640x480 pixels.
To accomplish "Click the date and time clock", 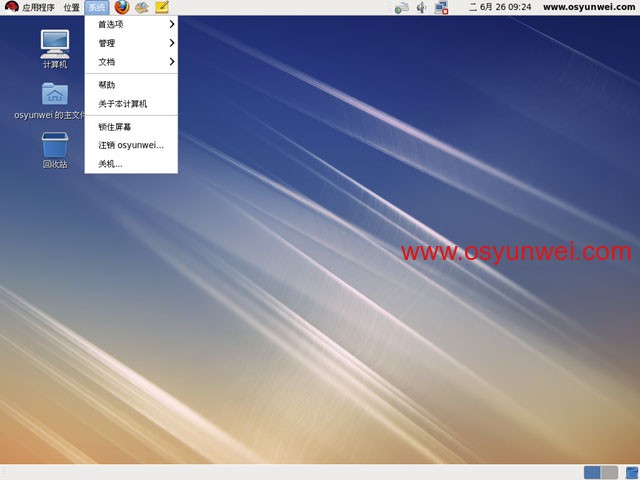I will 500,7.
